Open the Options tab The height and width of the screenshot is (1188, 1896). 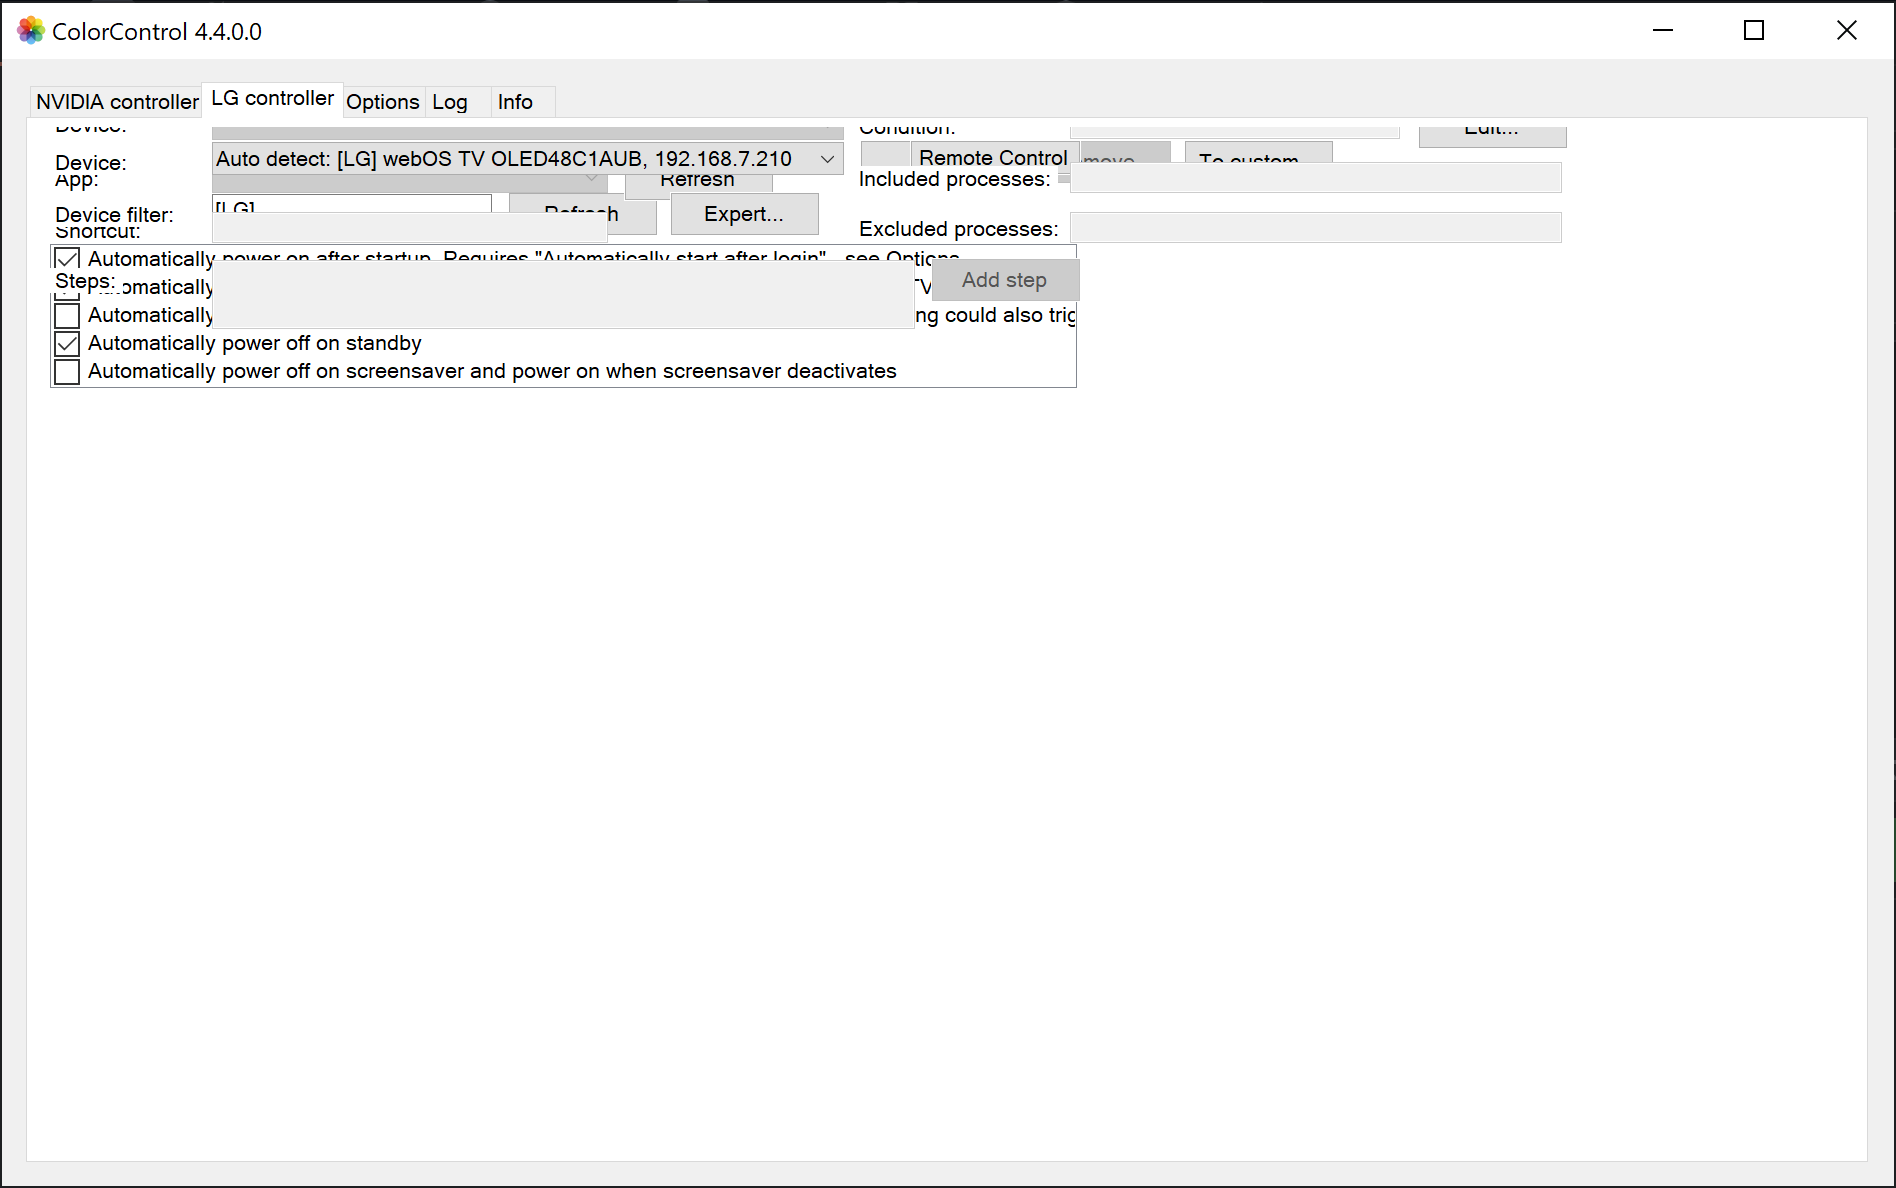[x=383, y=101]
